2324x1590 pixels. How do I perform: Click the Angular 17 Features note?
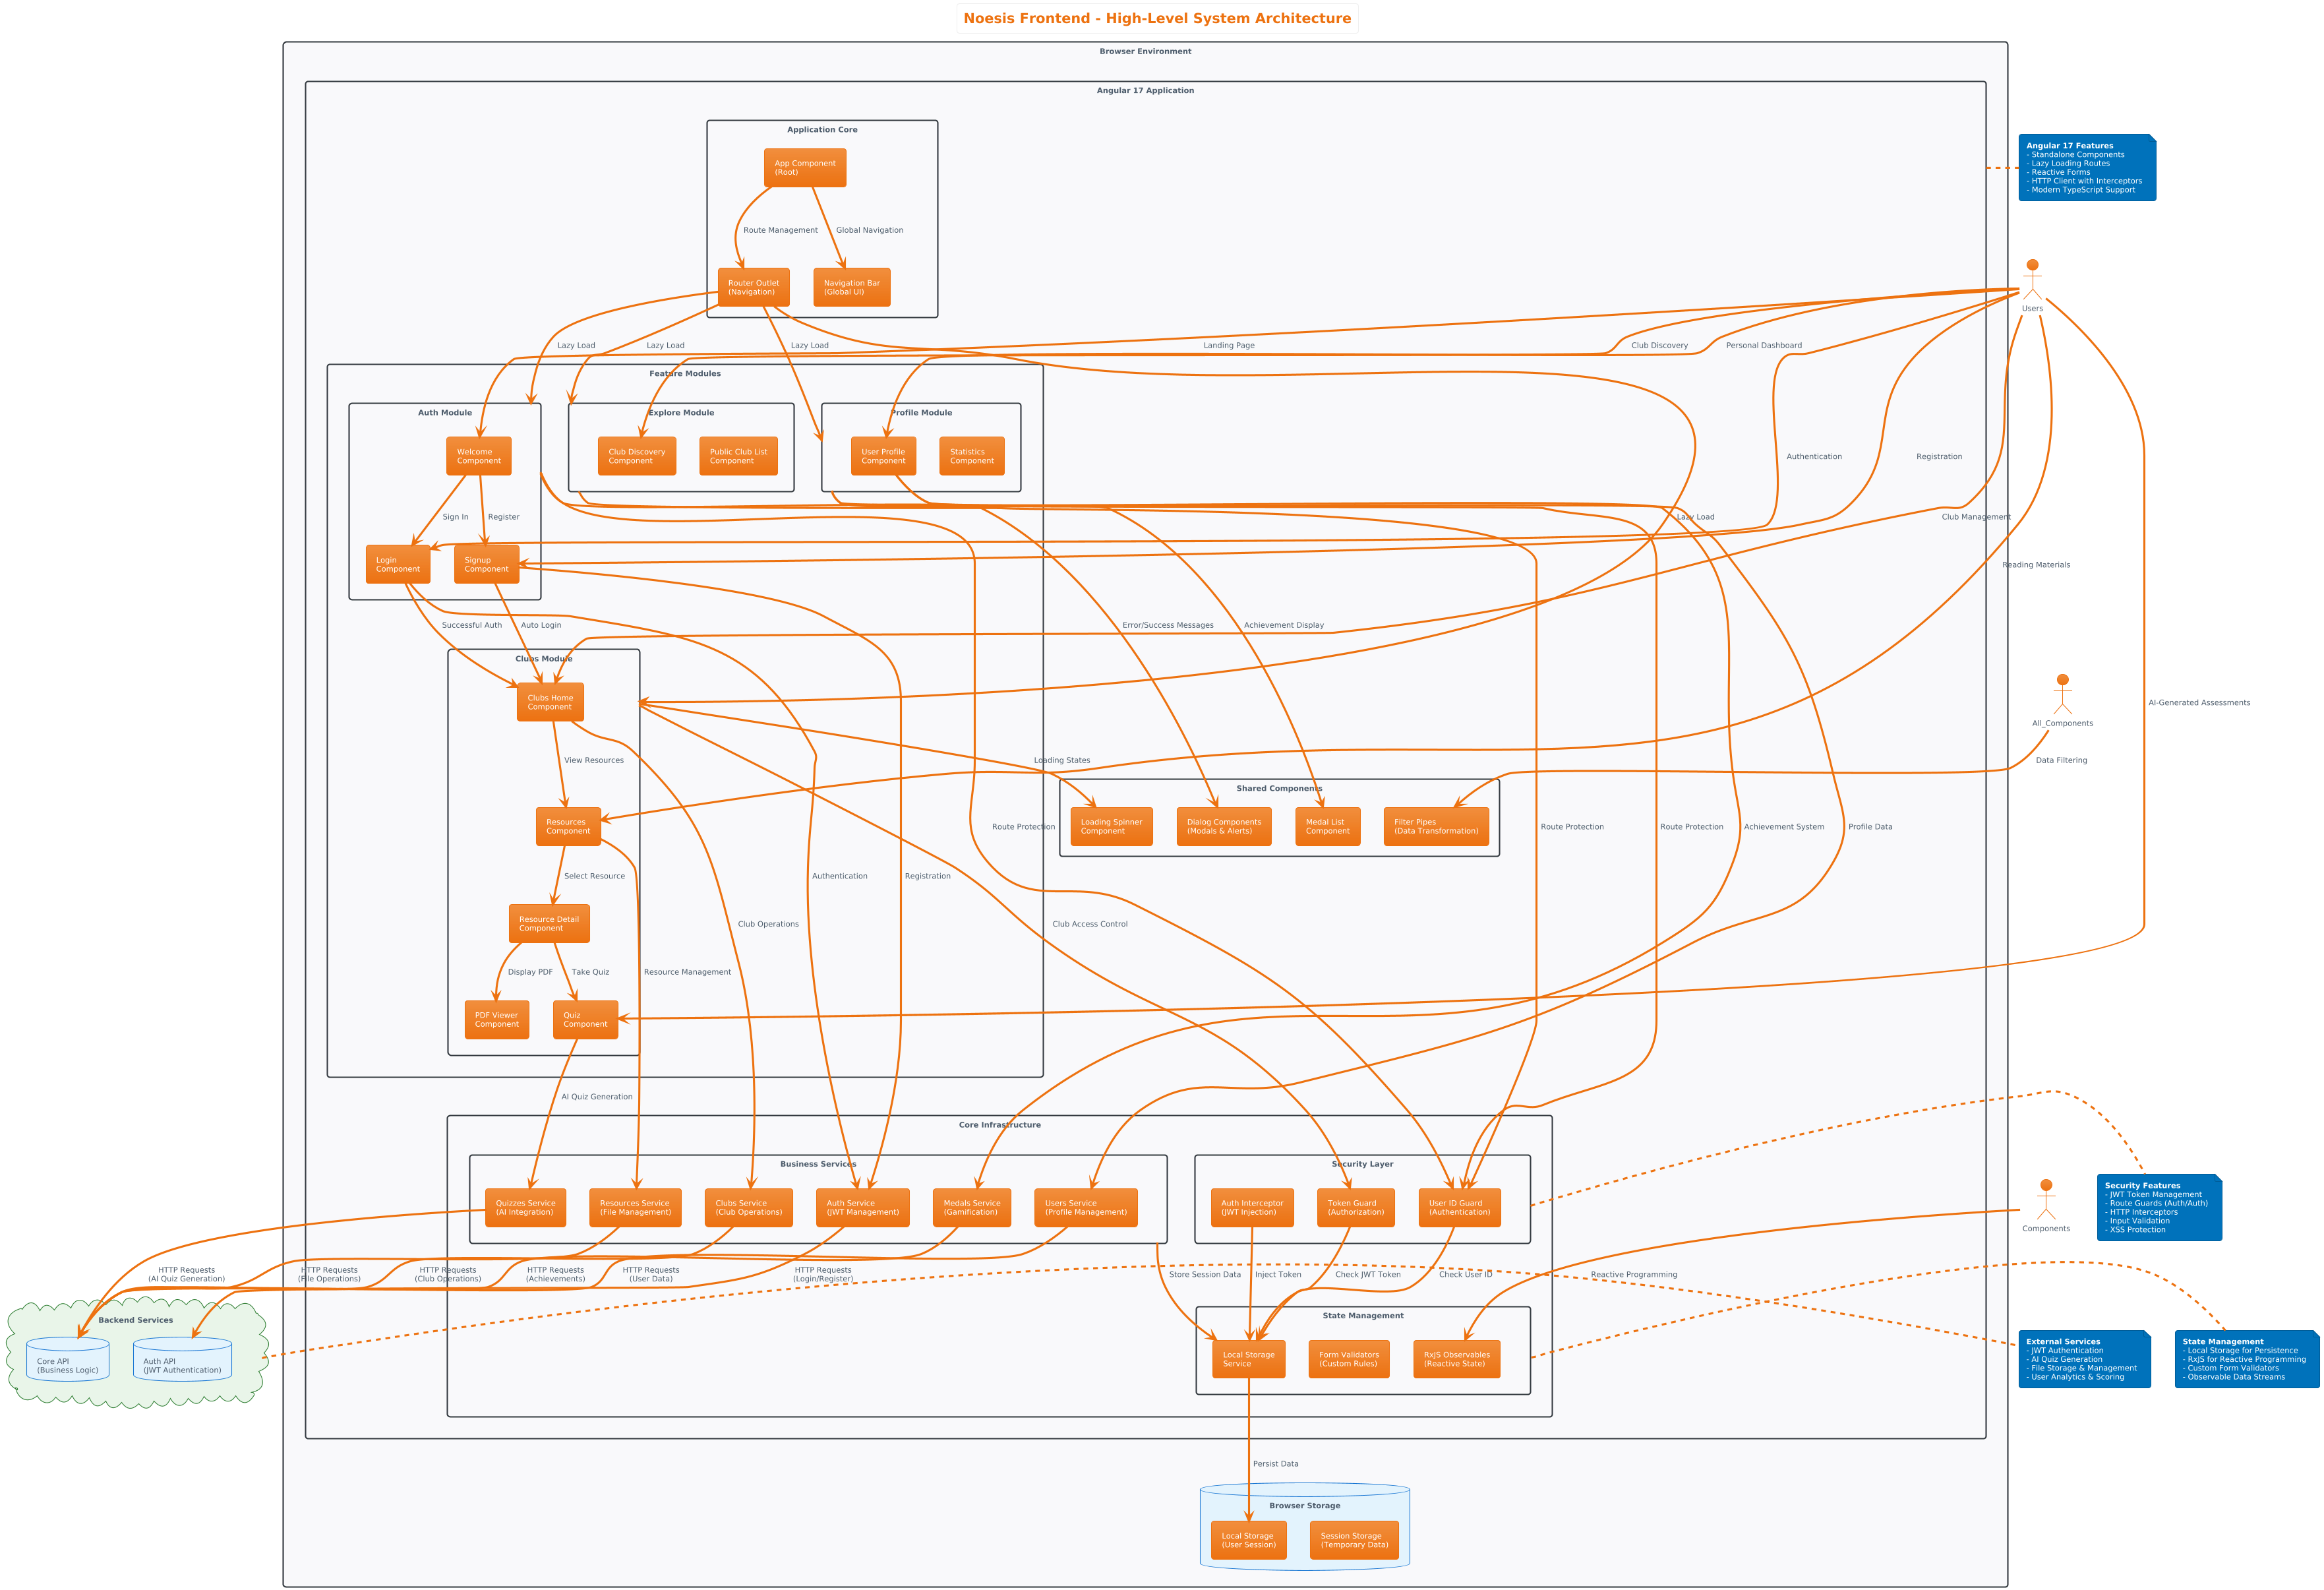2087,168
